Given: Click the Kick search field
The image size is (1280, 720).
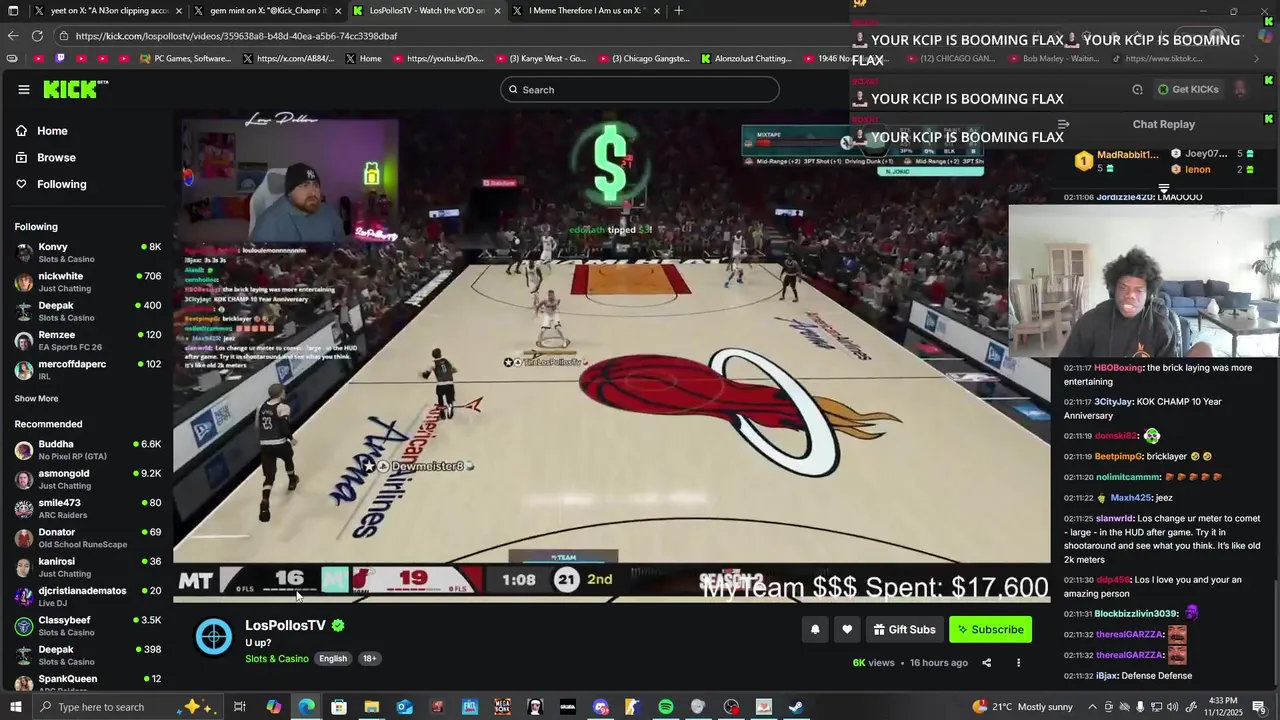Looking at the screenshot, I should tap(640, 90).
